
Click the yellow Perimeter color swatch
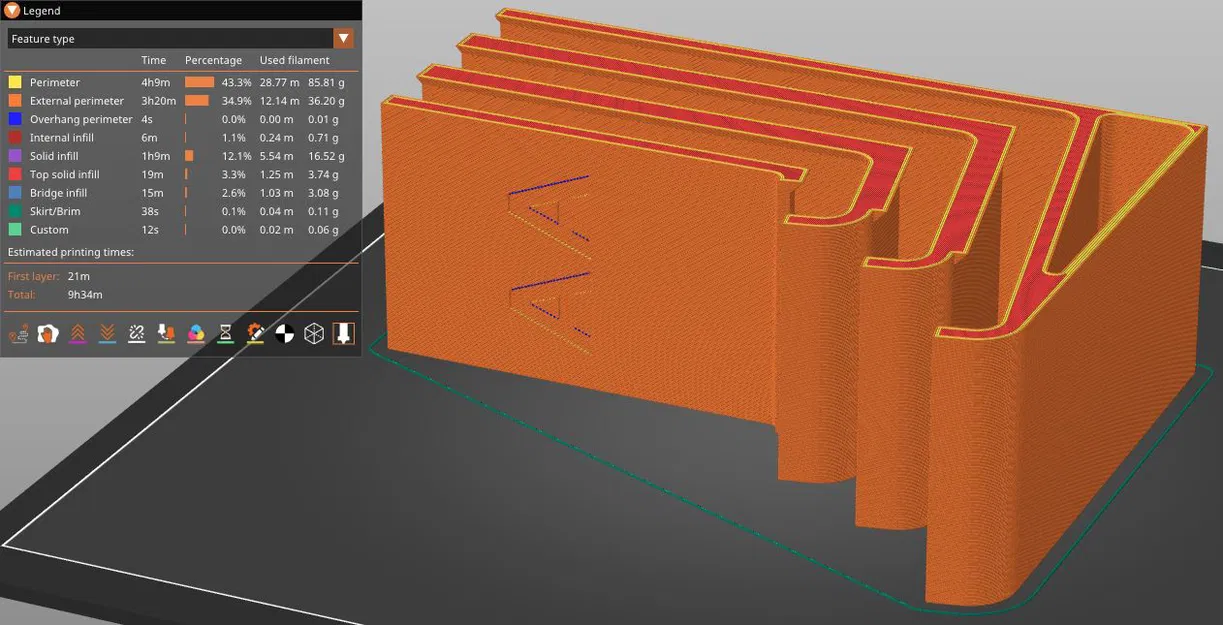pos(15,82)
